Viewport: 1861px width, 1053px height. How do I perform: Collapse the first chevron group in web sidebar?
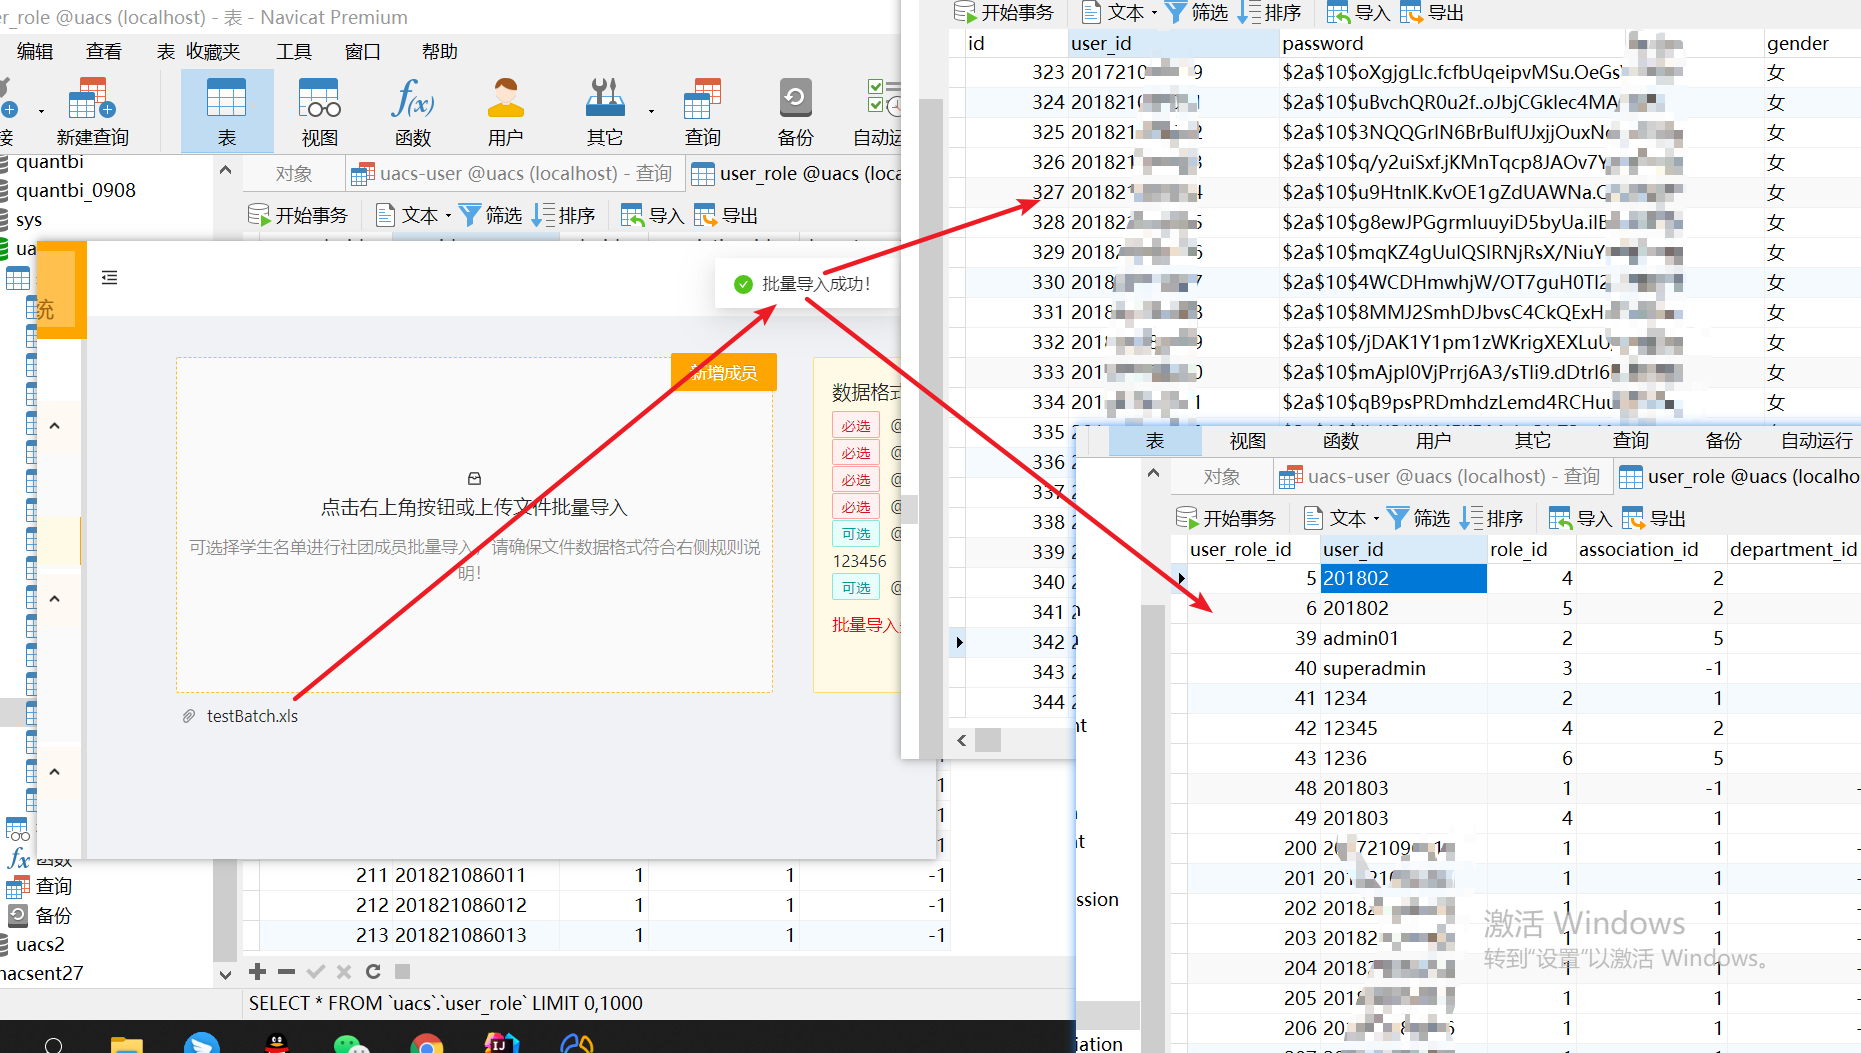tap(55, 426)
